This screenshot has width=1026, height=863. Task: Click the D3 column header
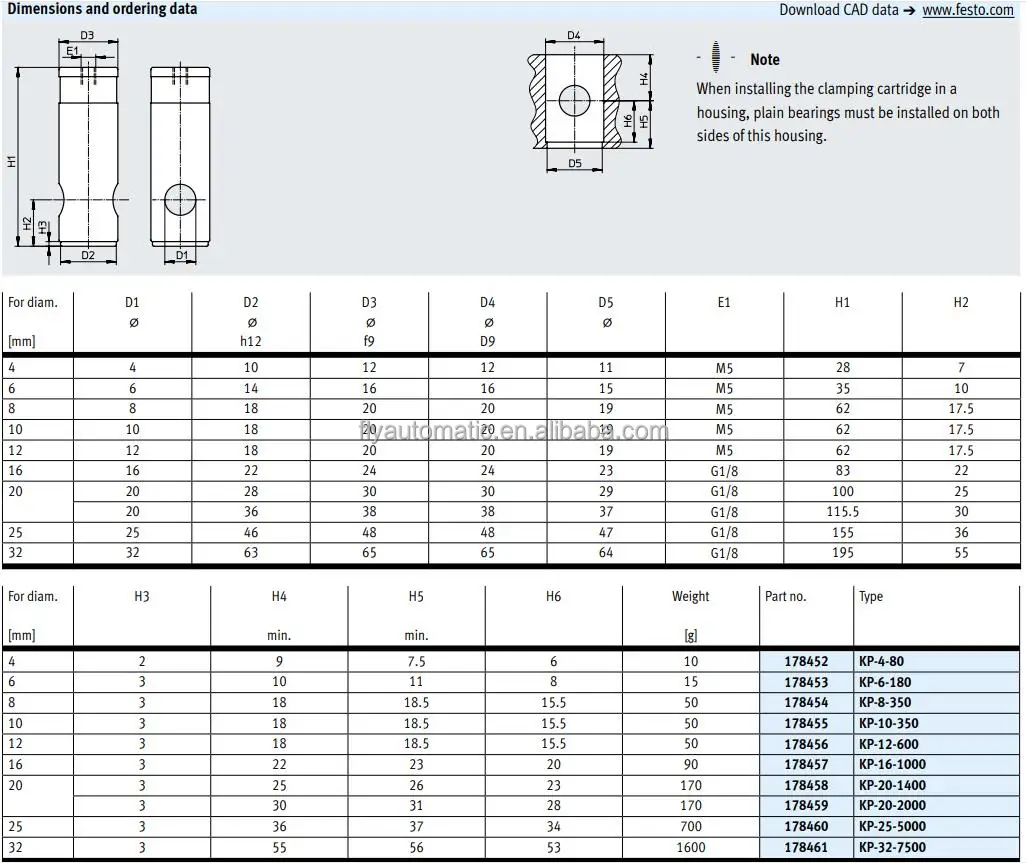tap(369, 303)
